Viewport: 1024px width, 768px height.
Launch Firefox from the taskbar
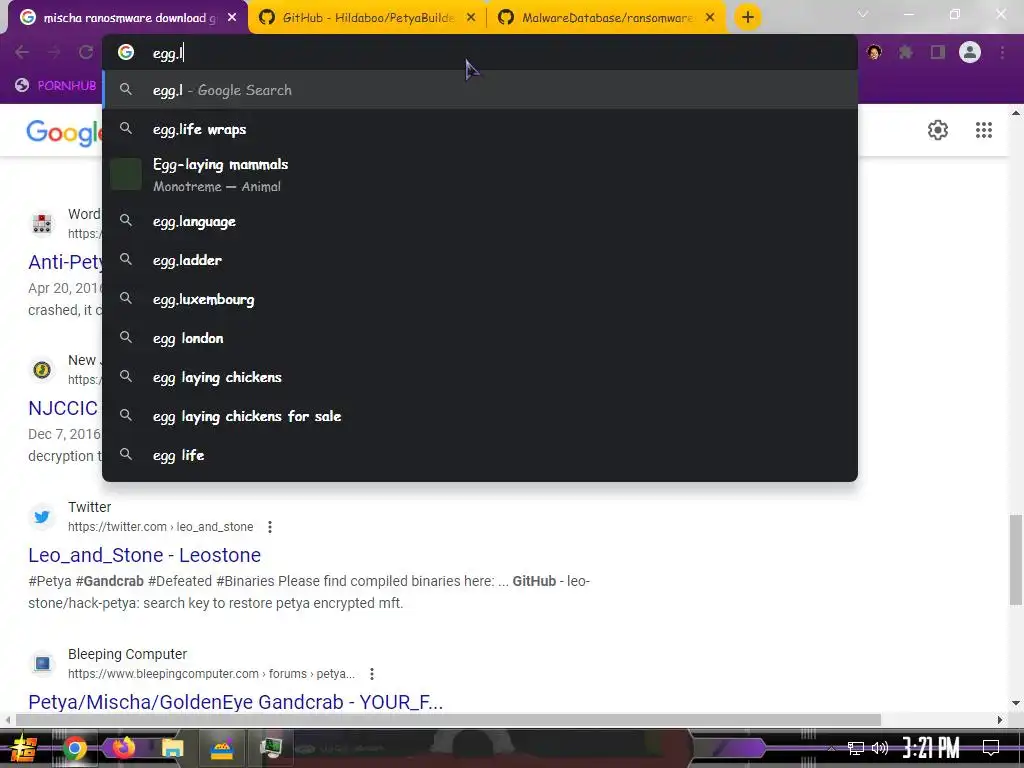click(123, 748)
